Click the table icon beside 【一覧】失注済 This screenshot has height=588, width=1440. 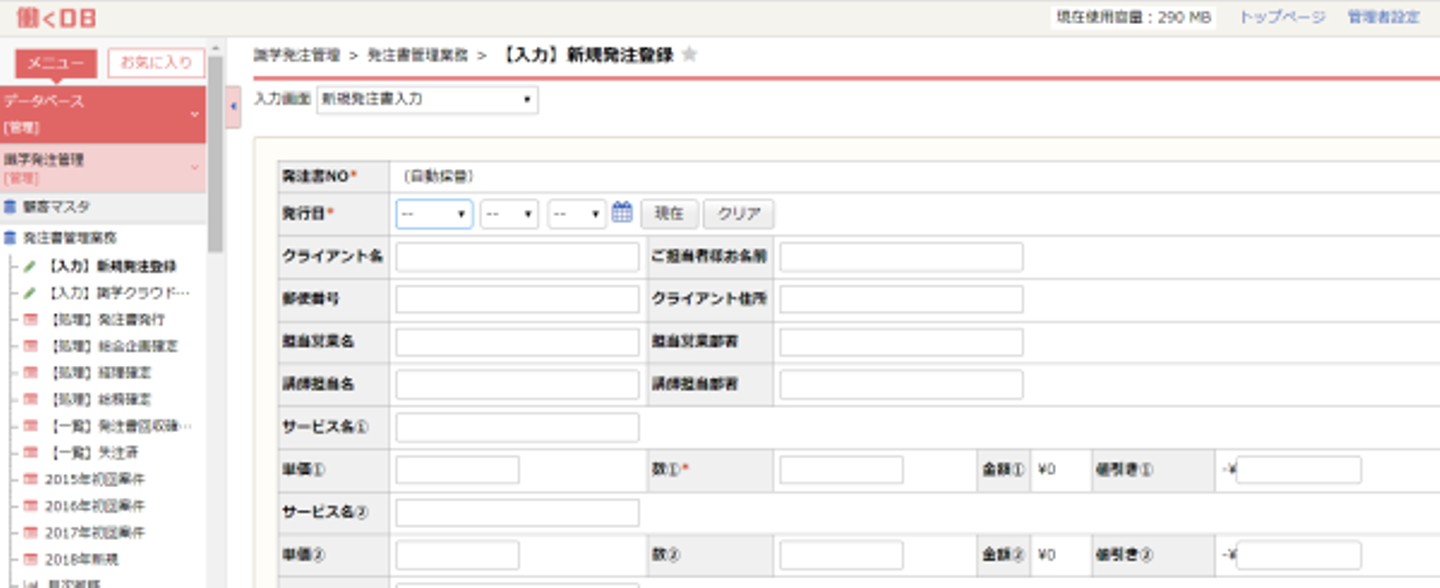tap(30, 452)
